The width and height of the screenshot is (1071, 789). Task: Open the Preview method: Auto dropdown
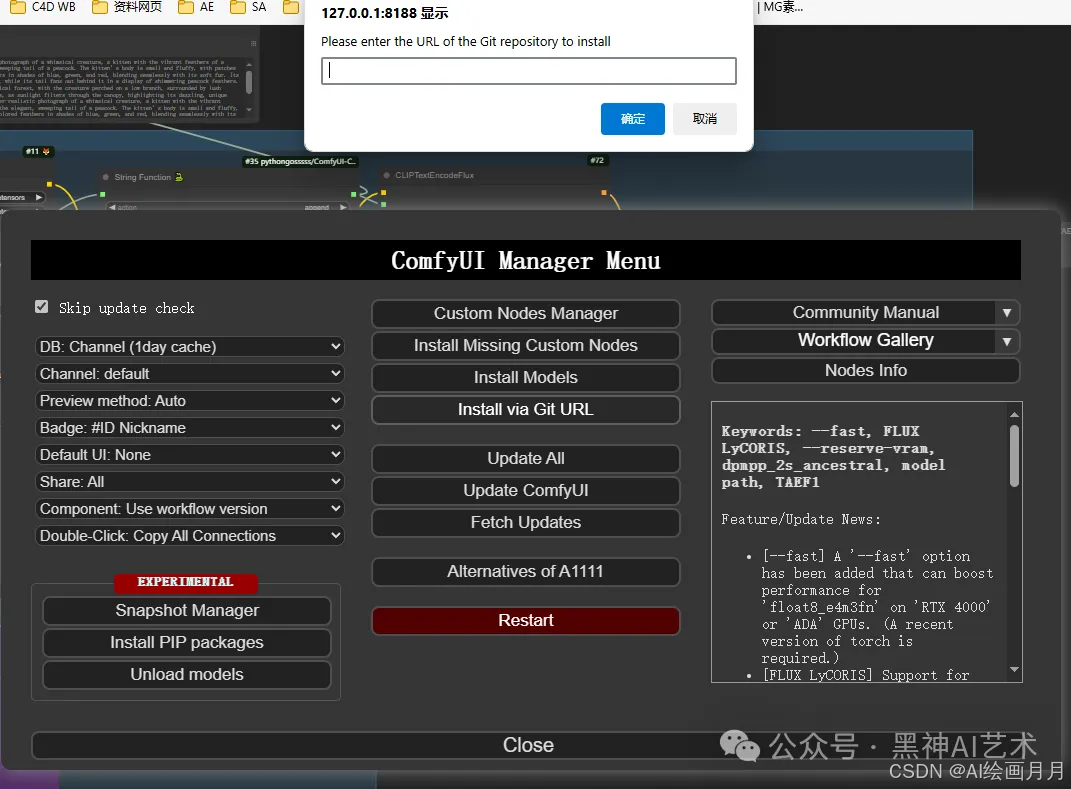click(x=189, y=400)
